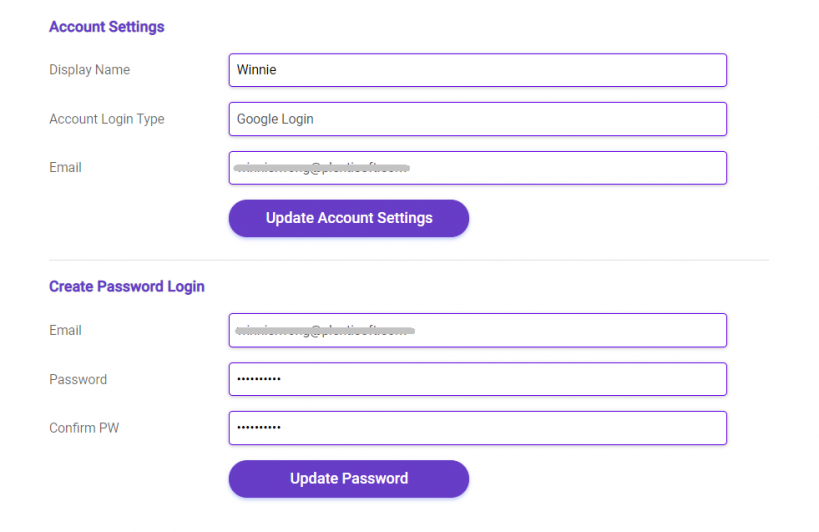Image resolution: width=819 pixels, height=532 pixels.
Task: Click the Update Password button
Action: (x=348, y=479)
